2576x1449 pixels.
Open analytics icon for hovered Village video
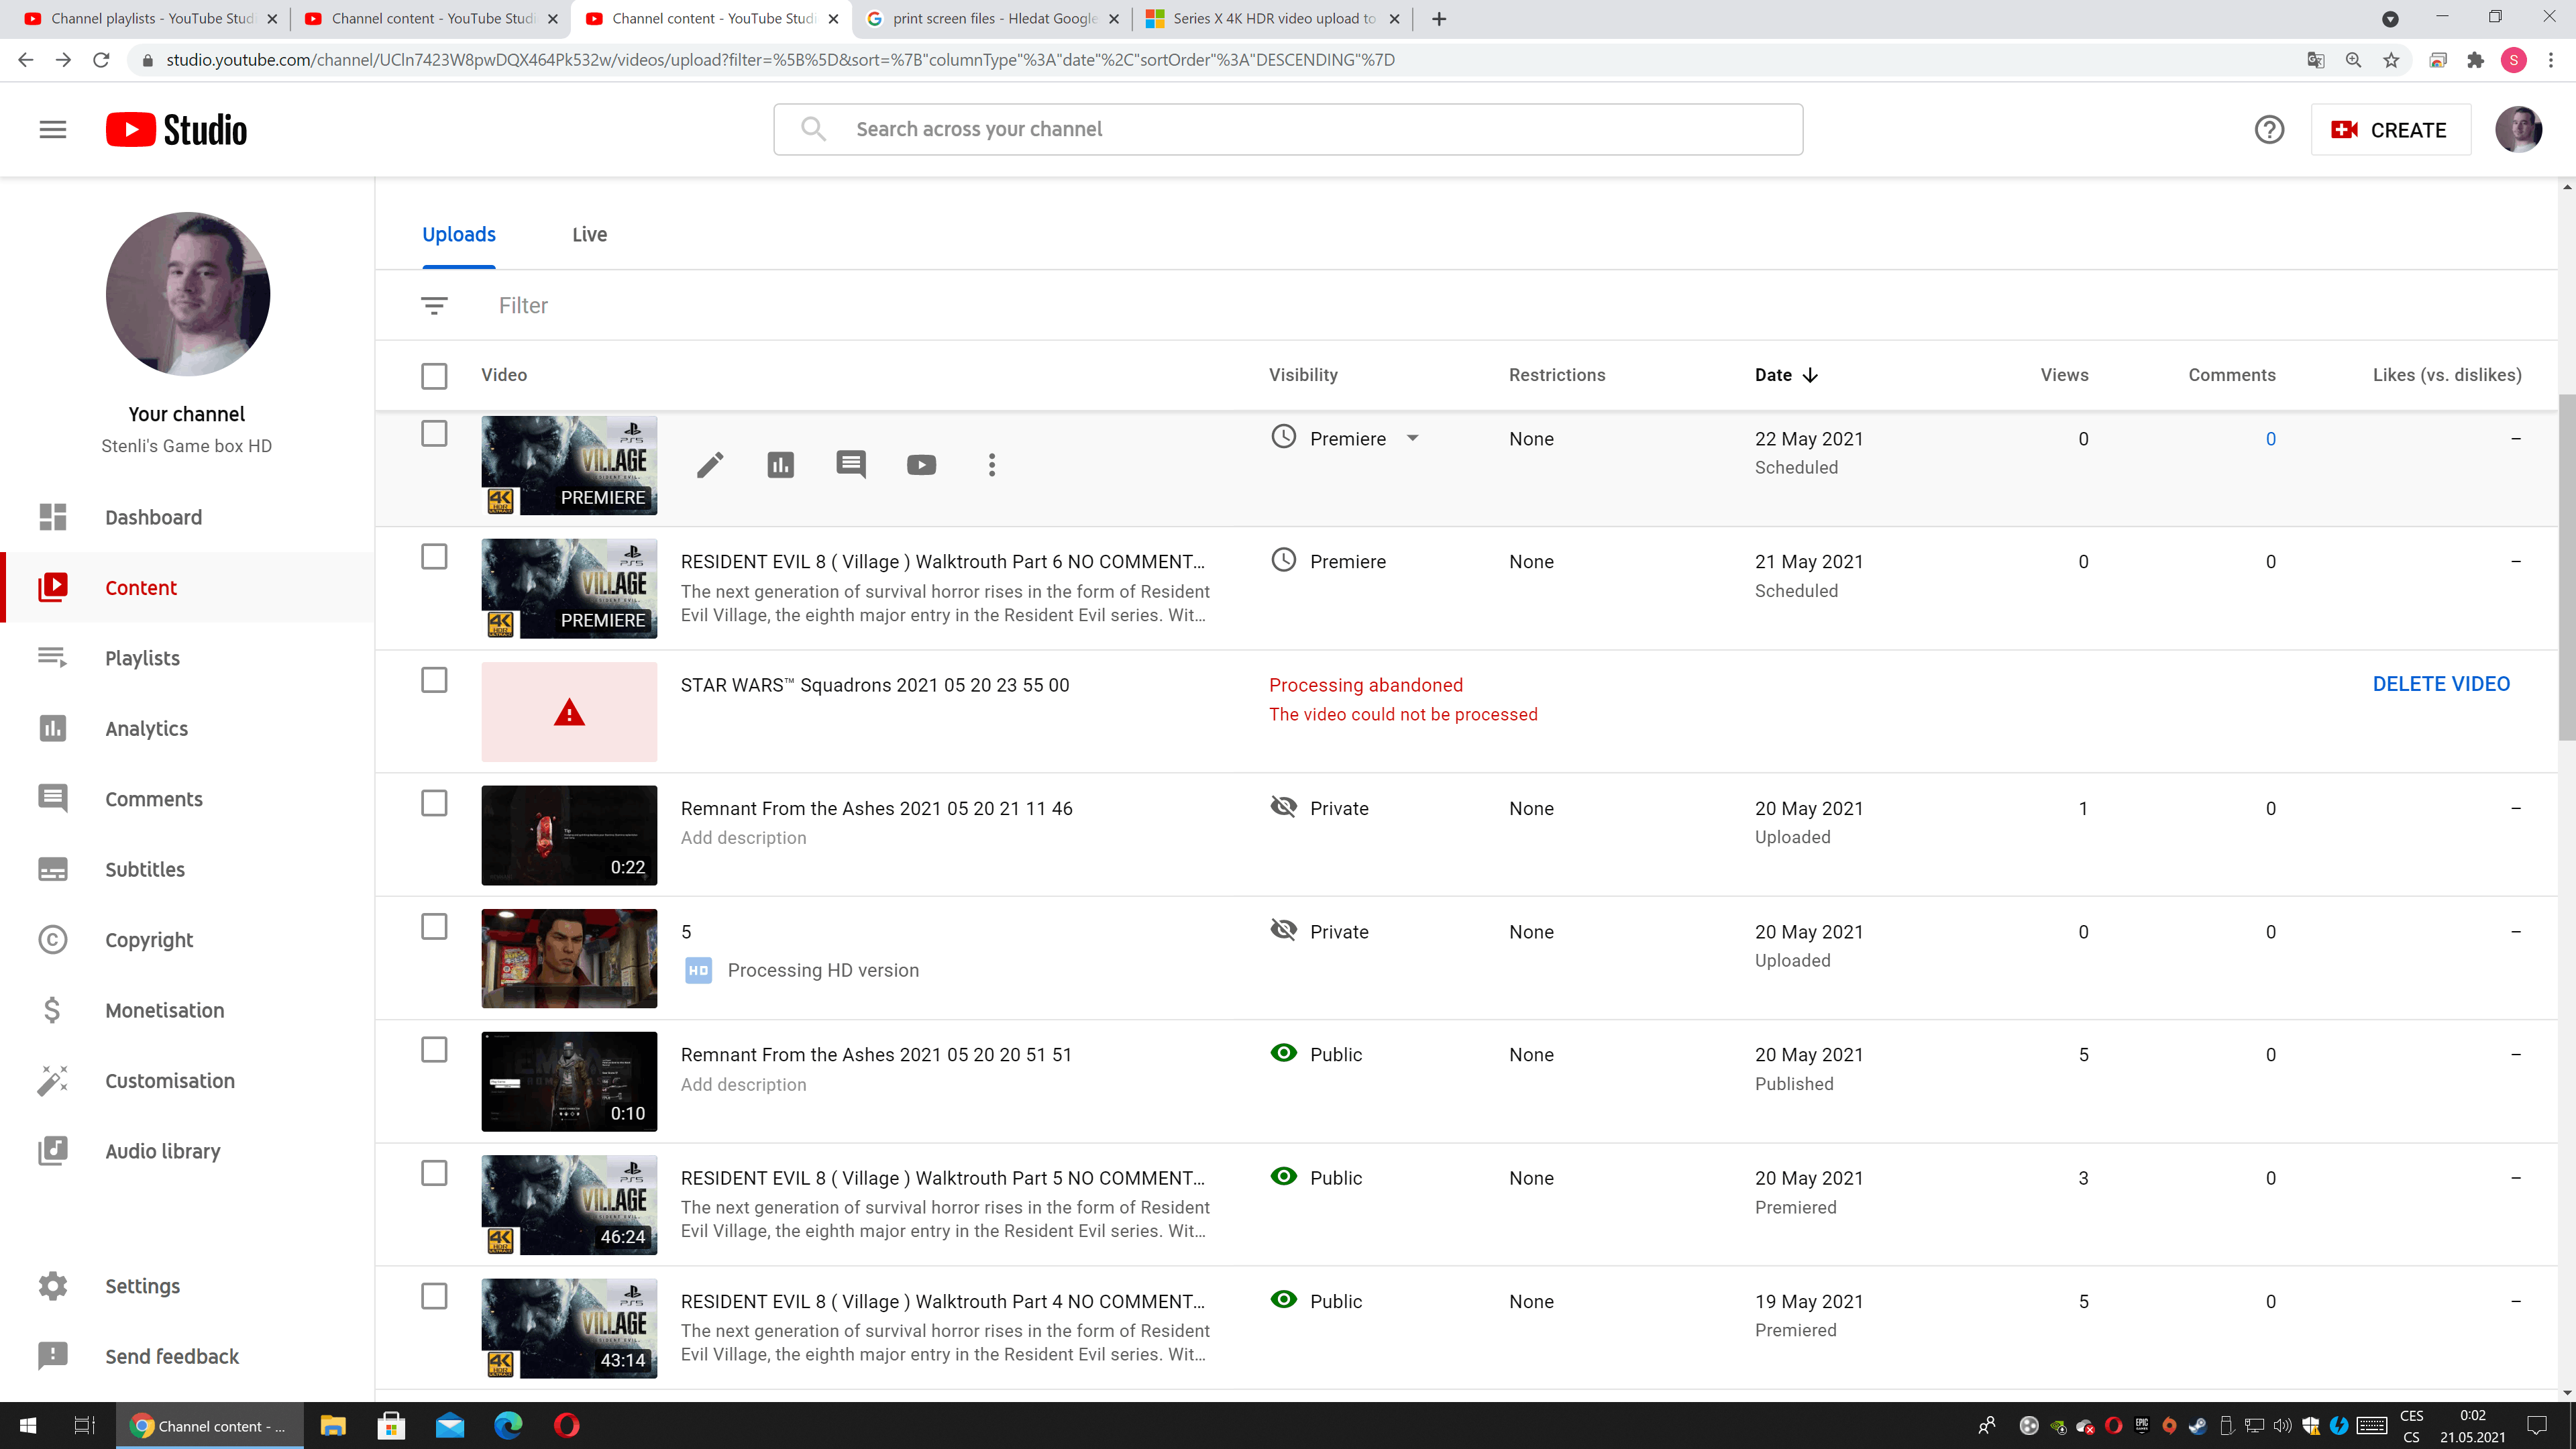[x=780, y=465]
